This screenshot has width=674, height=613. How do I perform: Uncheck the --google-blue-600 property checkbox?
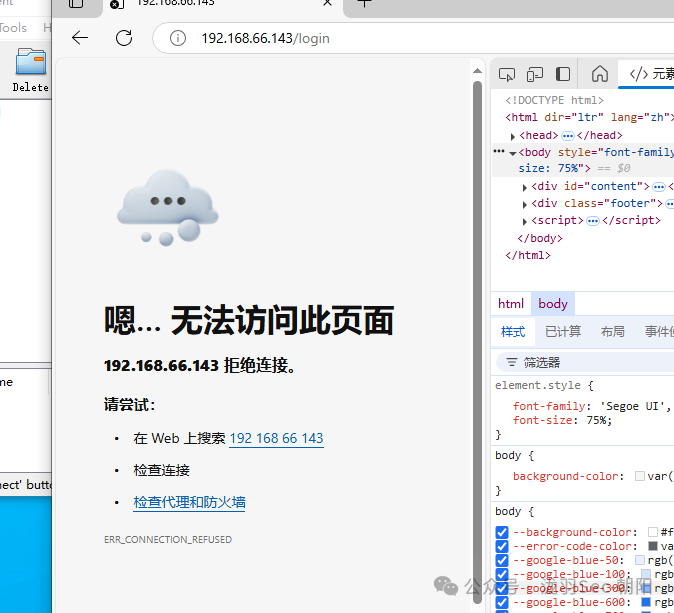(x=502, y=602)
